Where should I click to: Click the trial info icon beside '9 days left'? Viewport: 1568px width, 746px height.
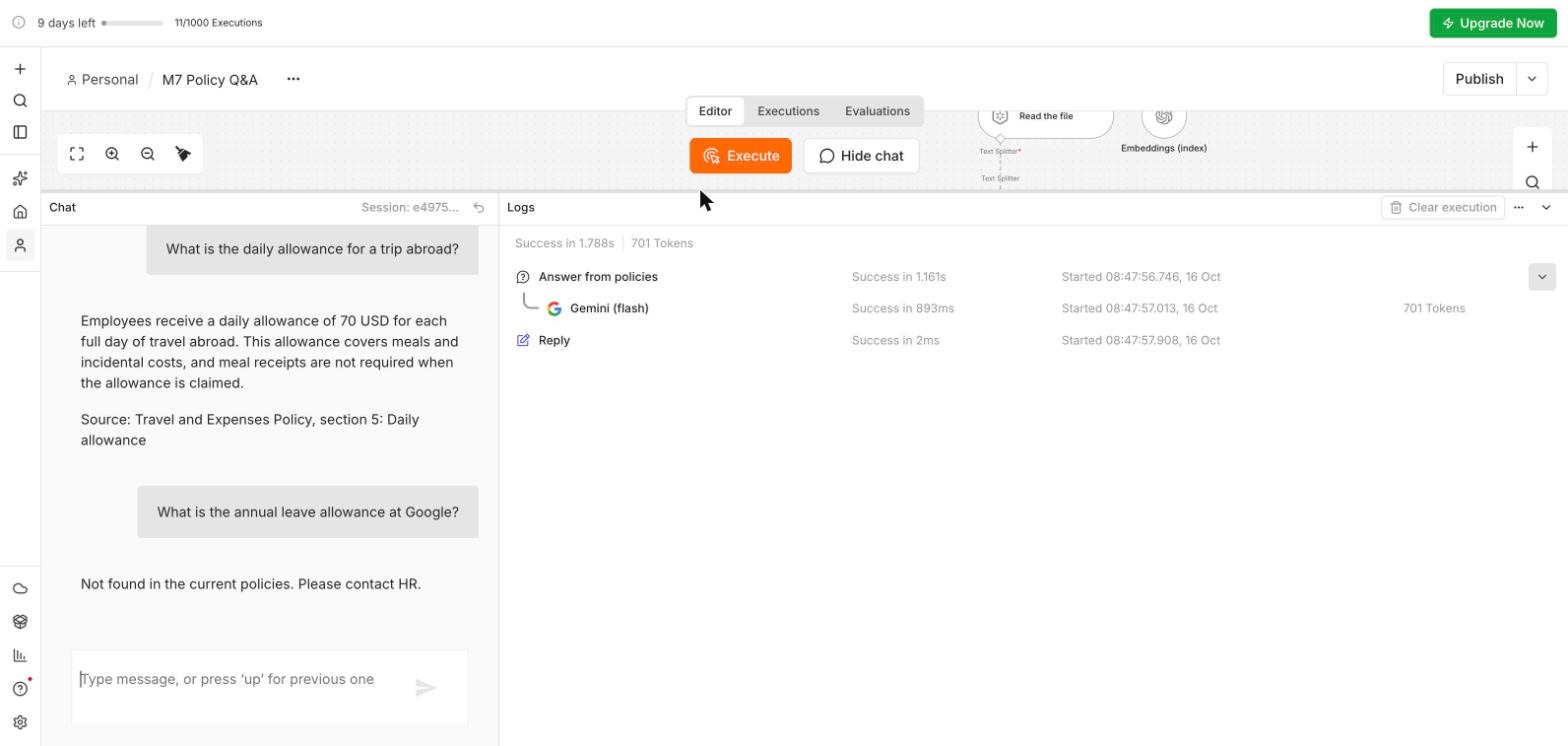pyautogui.click(x=19, y=23)
